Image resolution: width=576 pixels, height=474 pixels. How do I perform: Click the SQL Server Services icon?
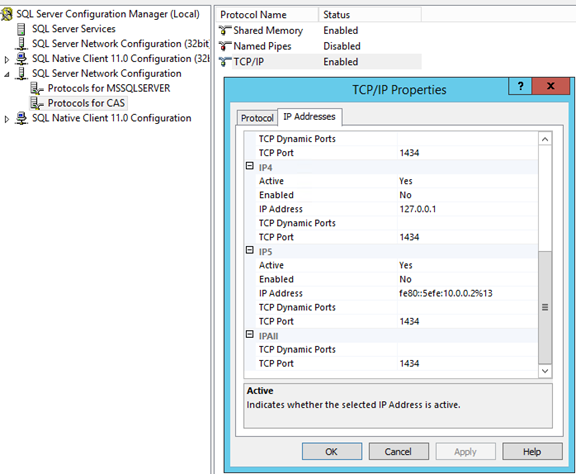tap(22, 29)
